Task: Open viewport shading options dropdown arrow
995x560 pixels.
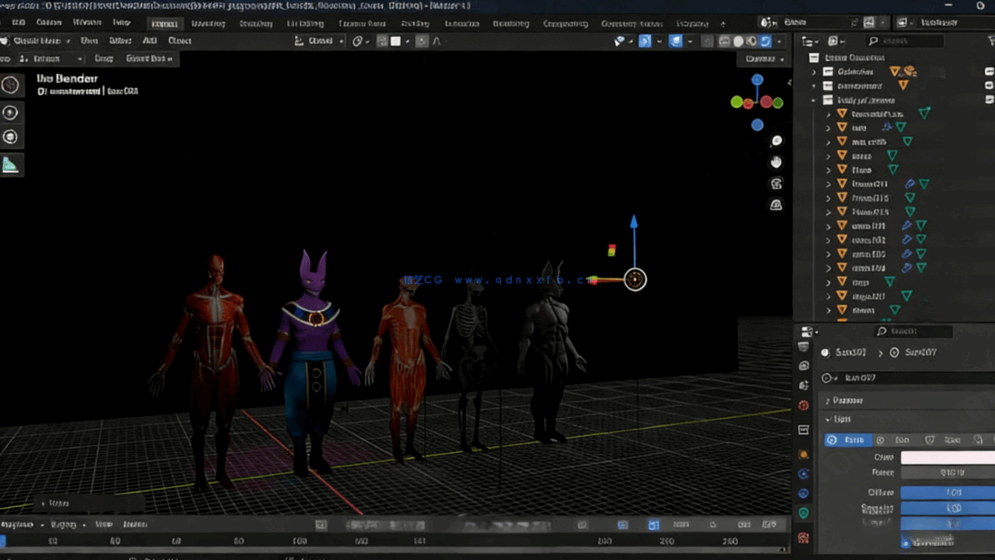Action: 780,41
